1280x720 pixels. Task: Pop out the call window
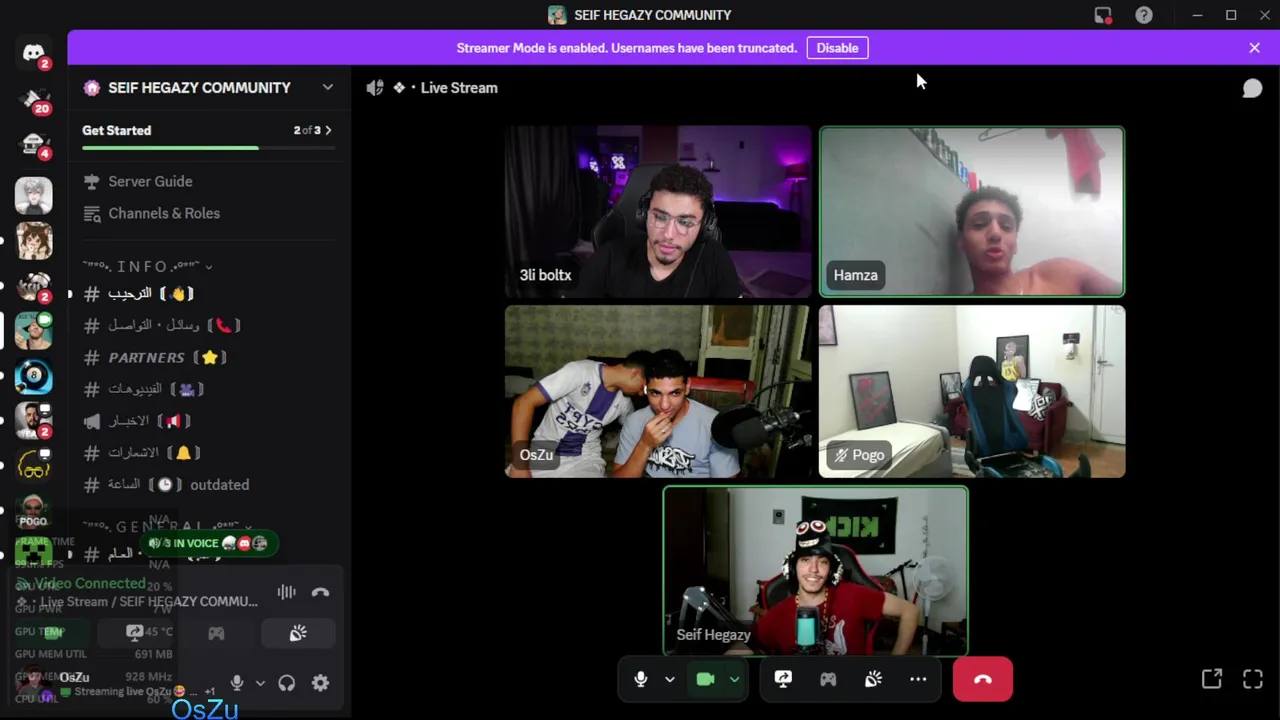tap(1212, 679)
